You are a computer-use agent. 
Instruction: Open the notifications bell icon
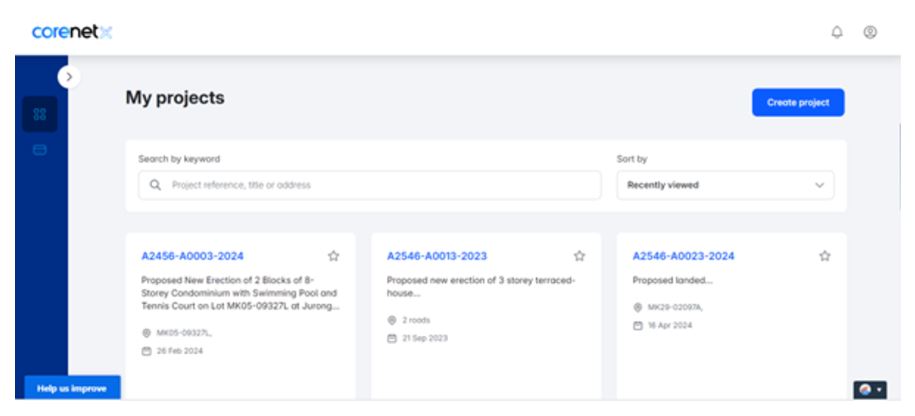point(837,32)
